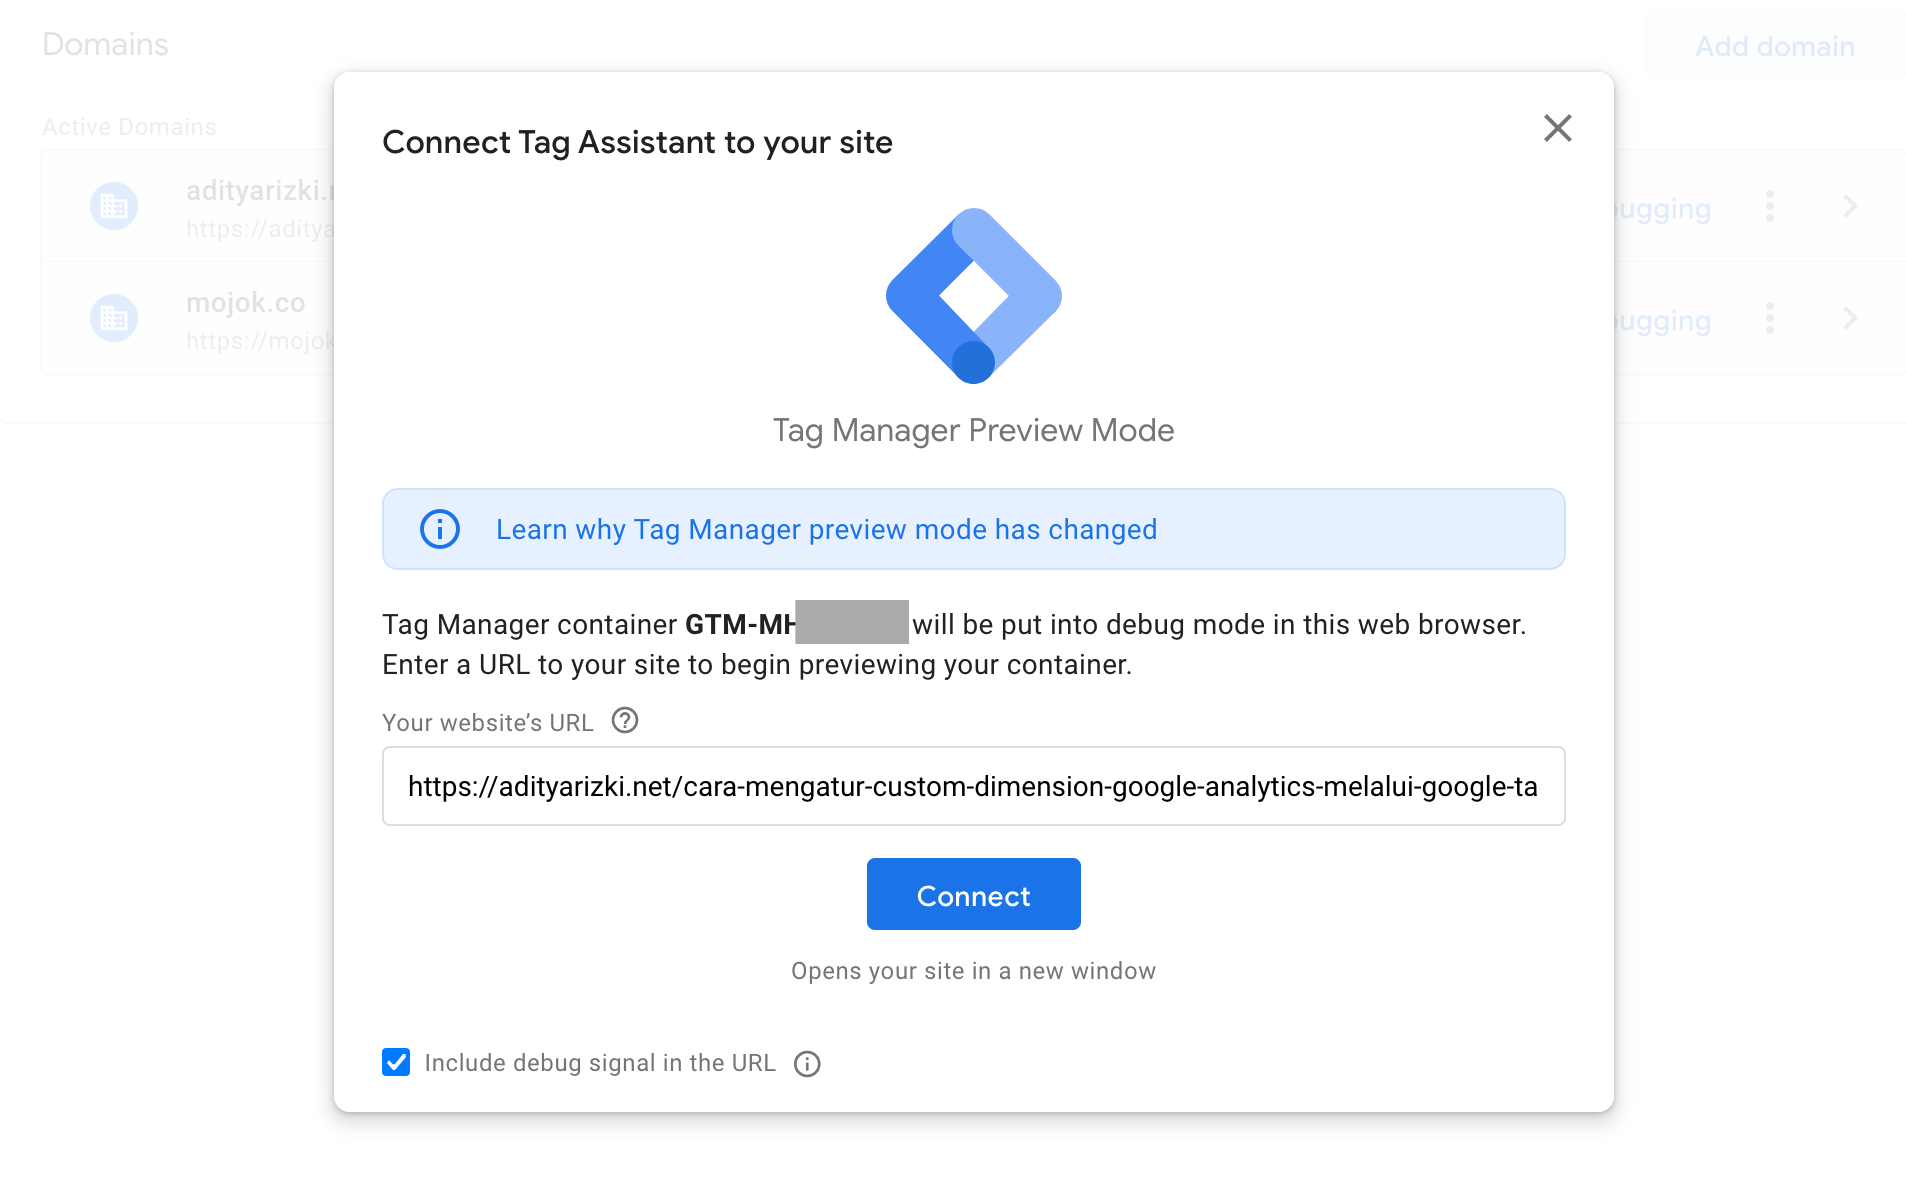Click the 'Active Domains' label

129,127
